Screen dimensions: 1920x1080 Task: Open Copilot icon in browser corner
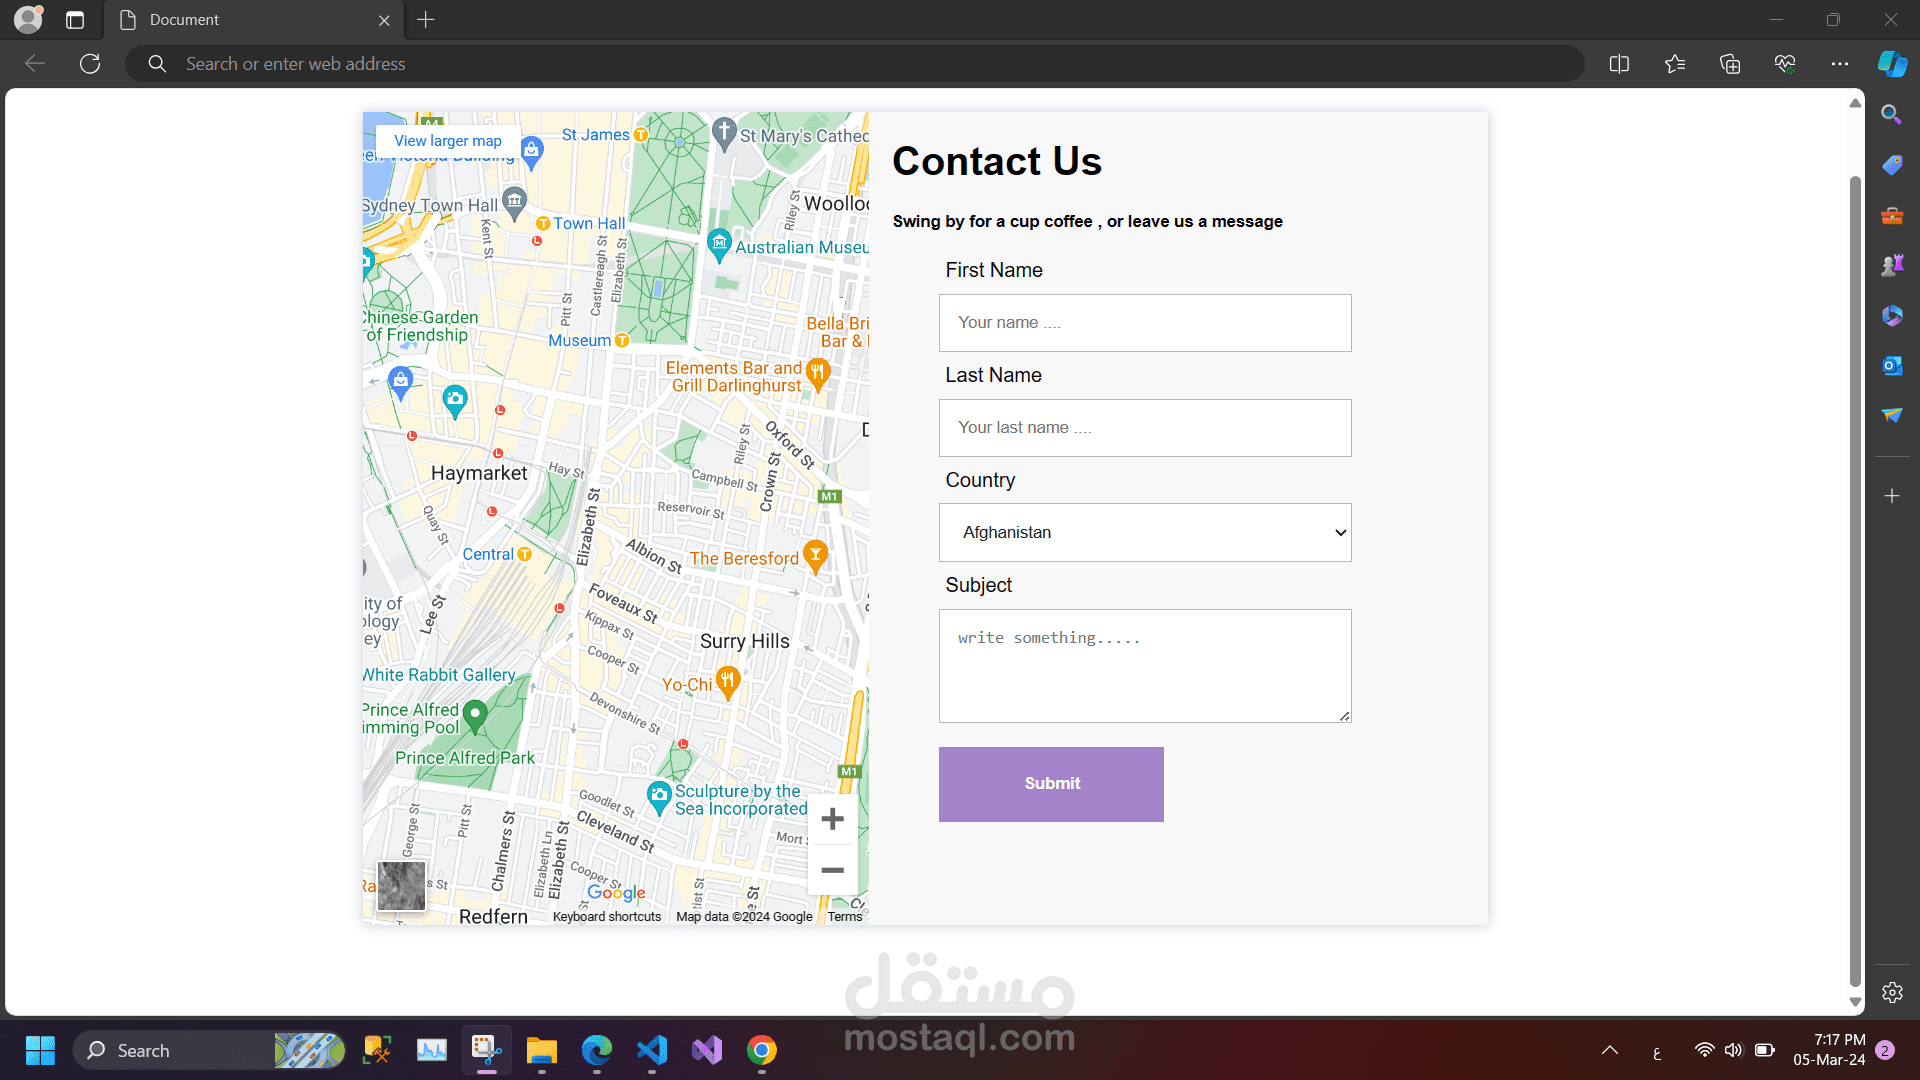[x=1892, y=64]
